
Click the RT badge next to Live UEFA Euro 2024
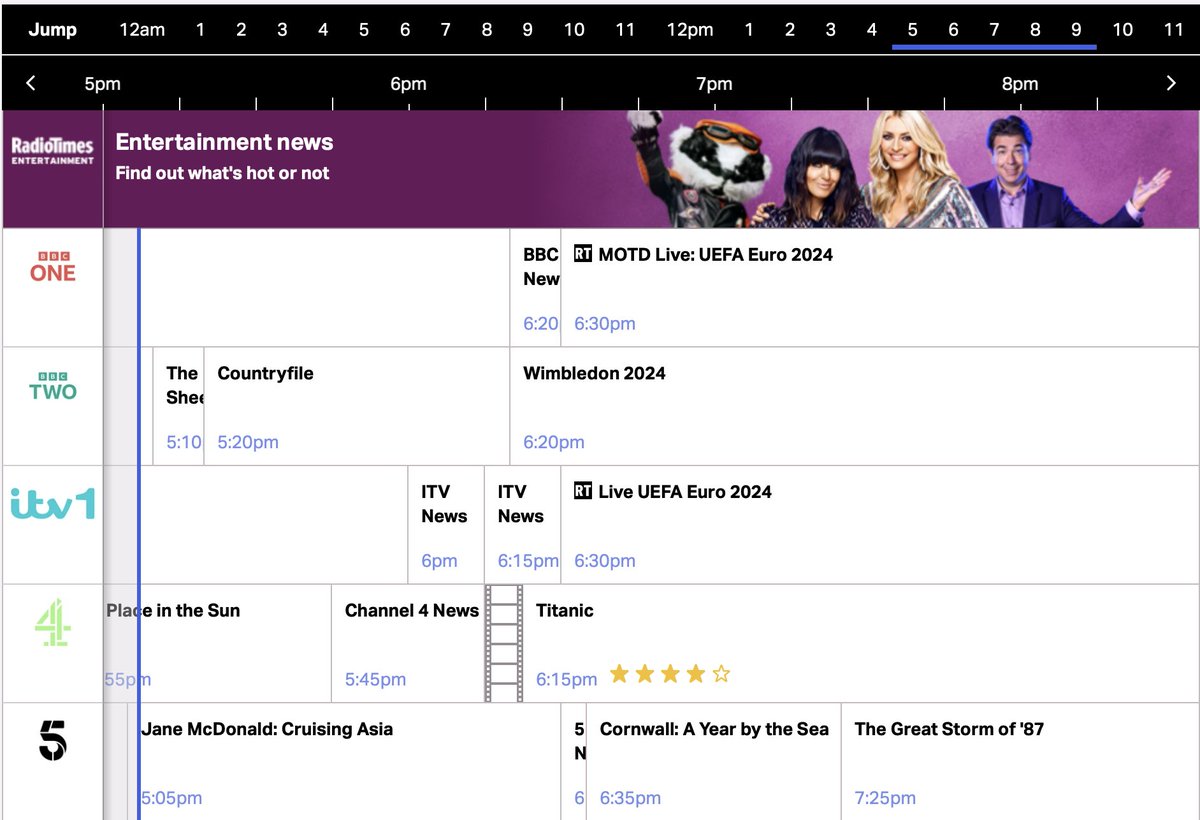point(583,491)
